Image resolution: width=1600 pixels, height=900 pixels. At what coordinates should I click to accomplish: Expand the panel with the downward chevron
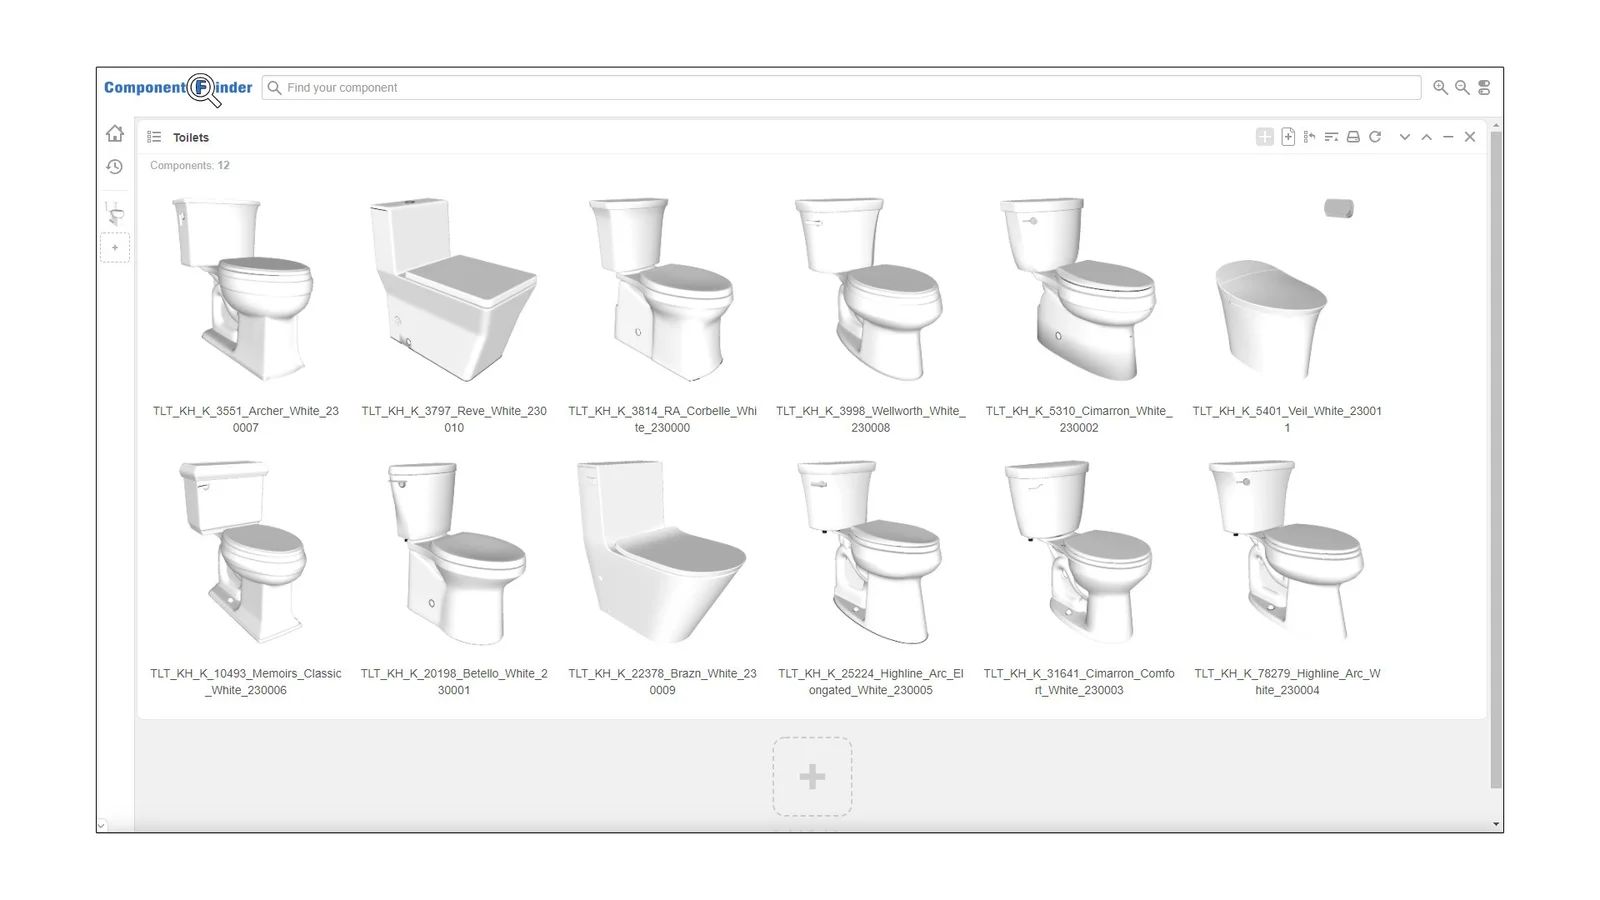coord(1405,137)
